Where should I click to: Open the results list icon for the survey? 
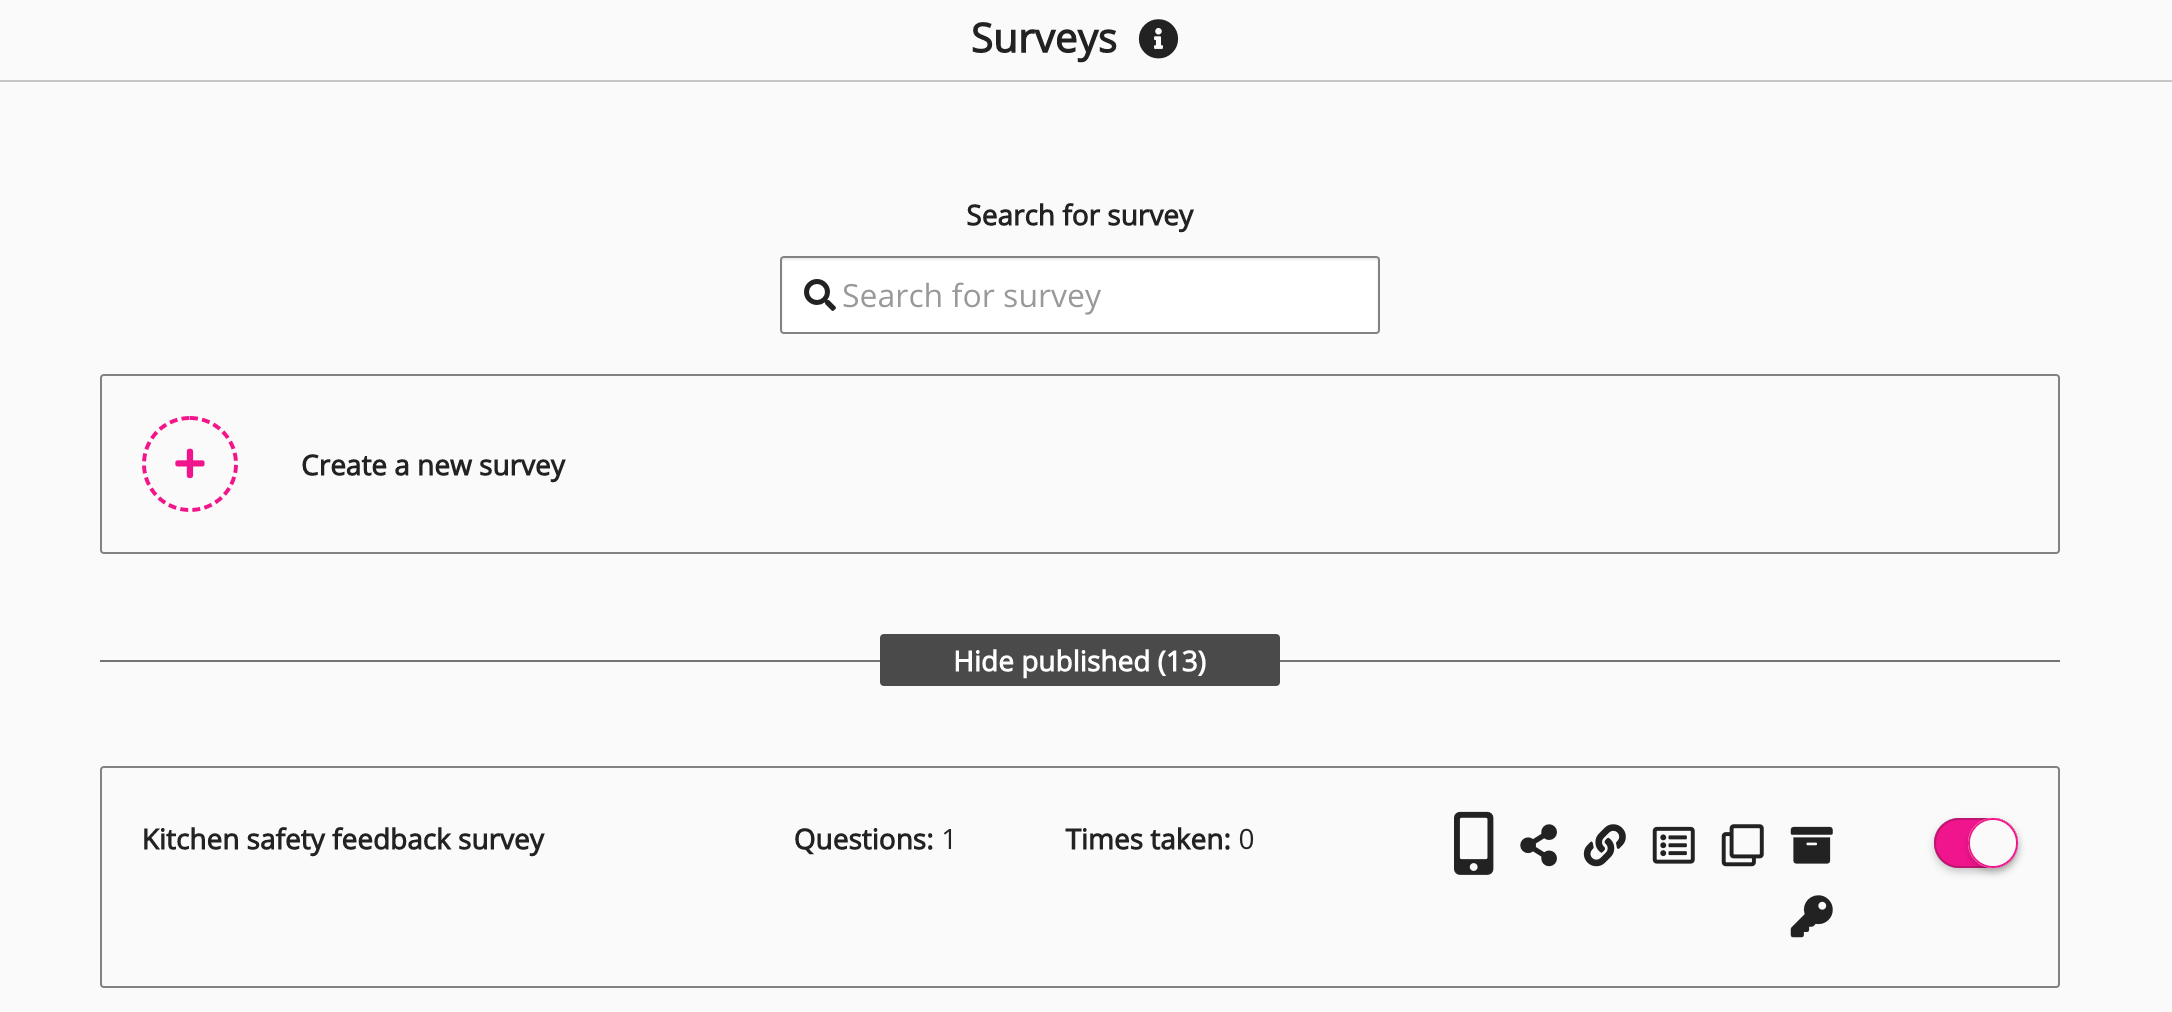(x=1673, y=845)
